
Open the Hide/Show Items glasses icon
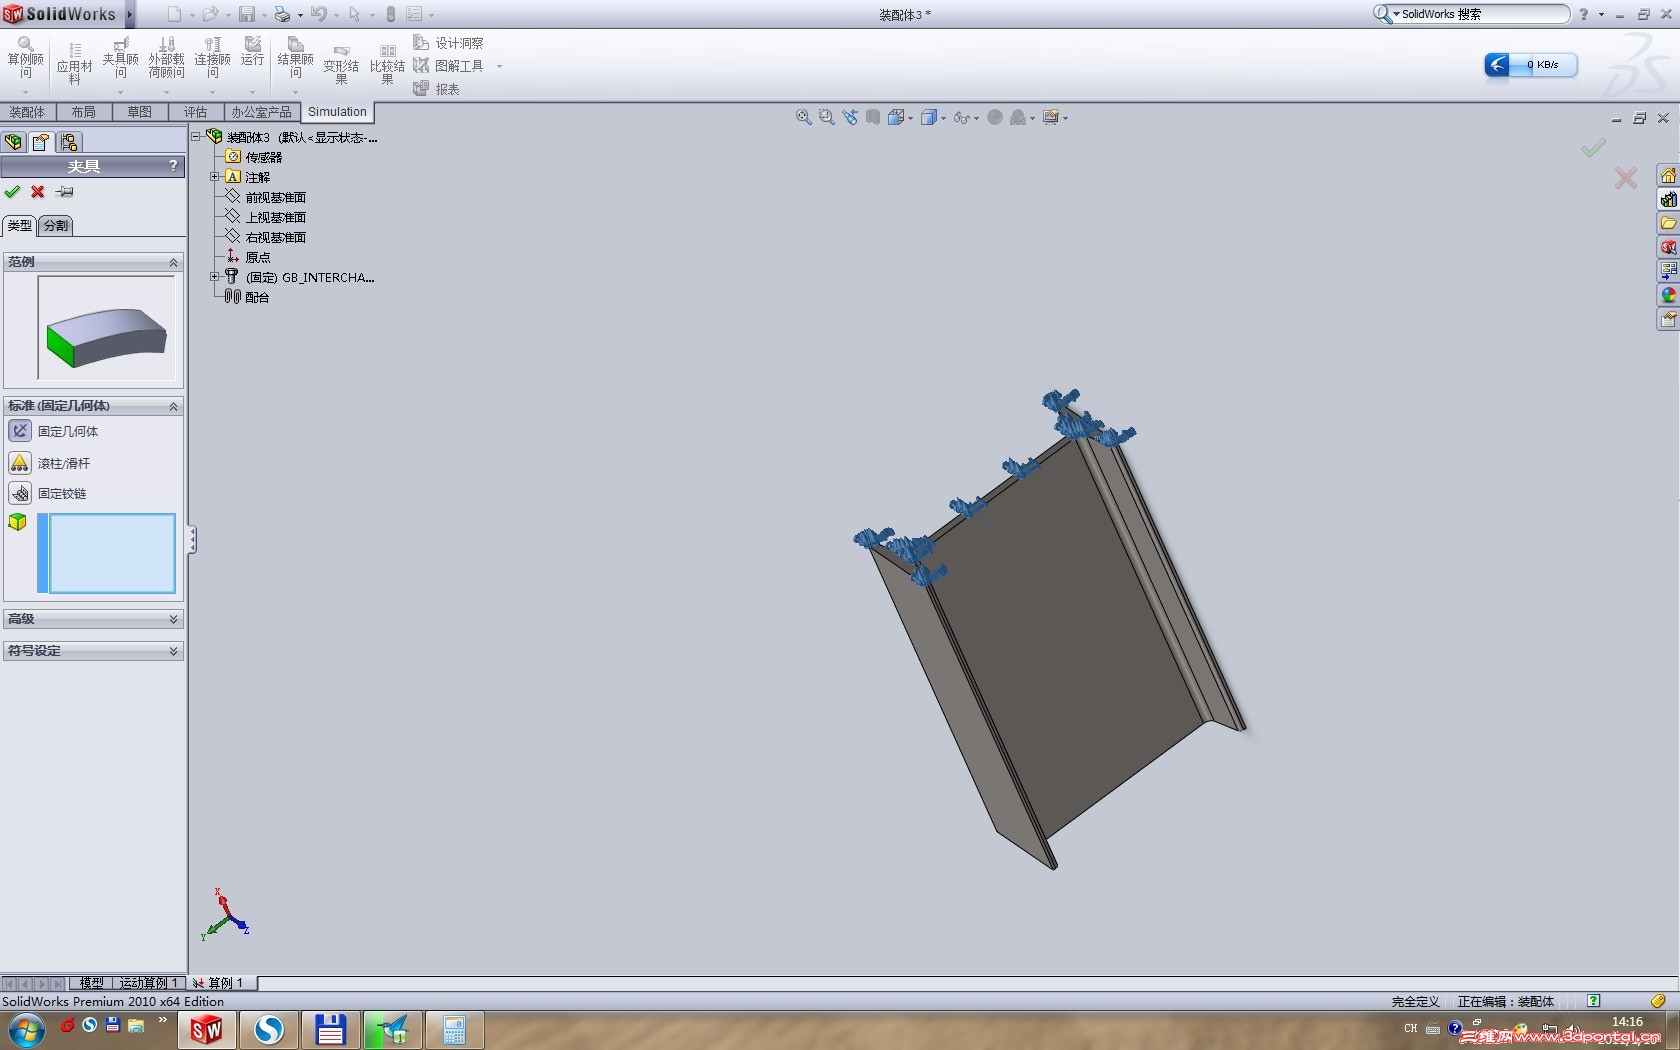point(961,117)
